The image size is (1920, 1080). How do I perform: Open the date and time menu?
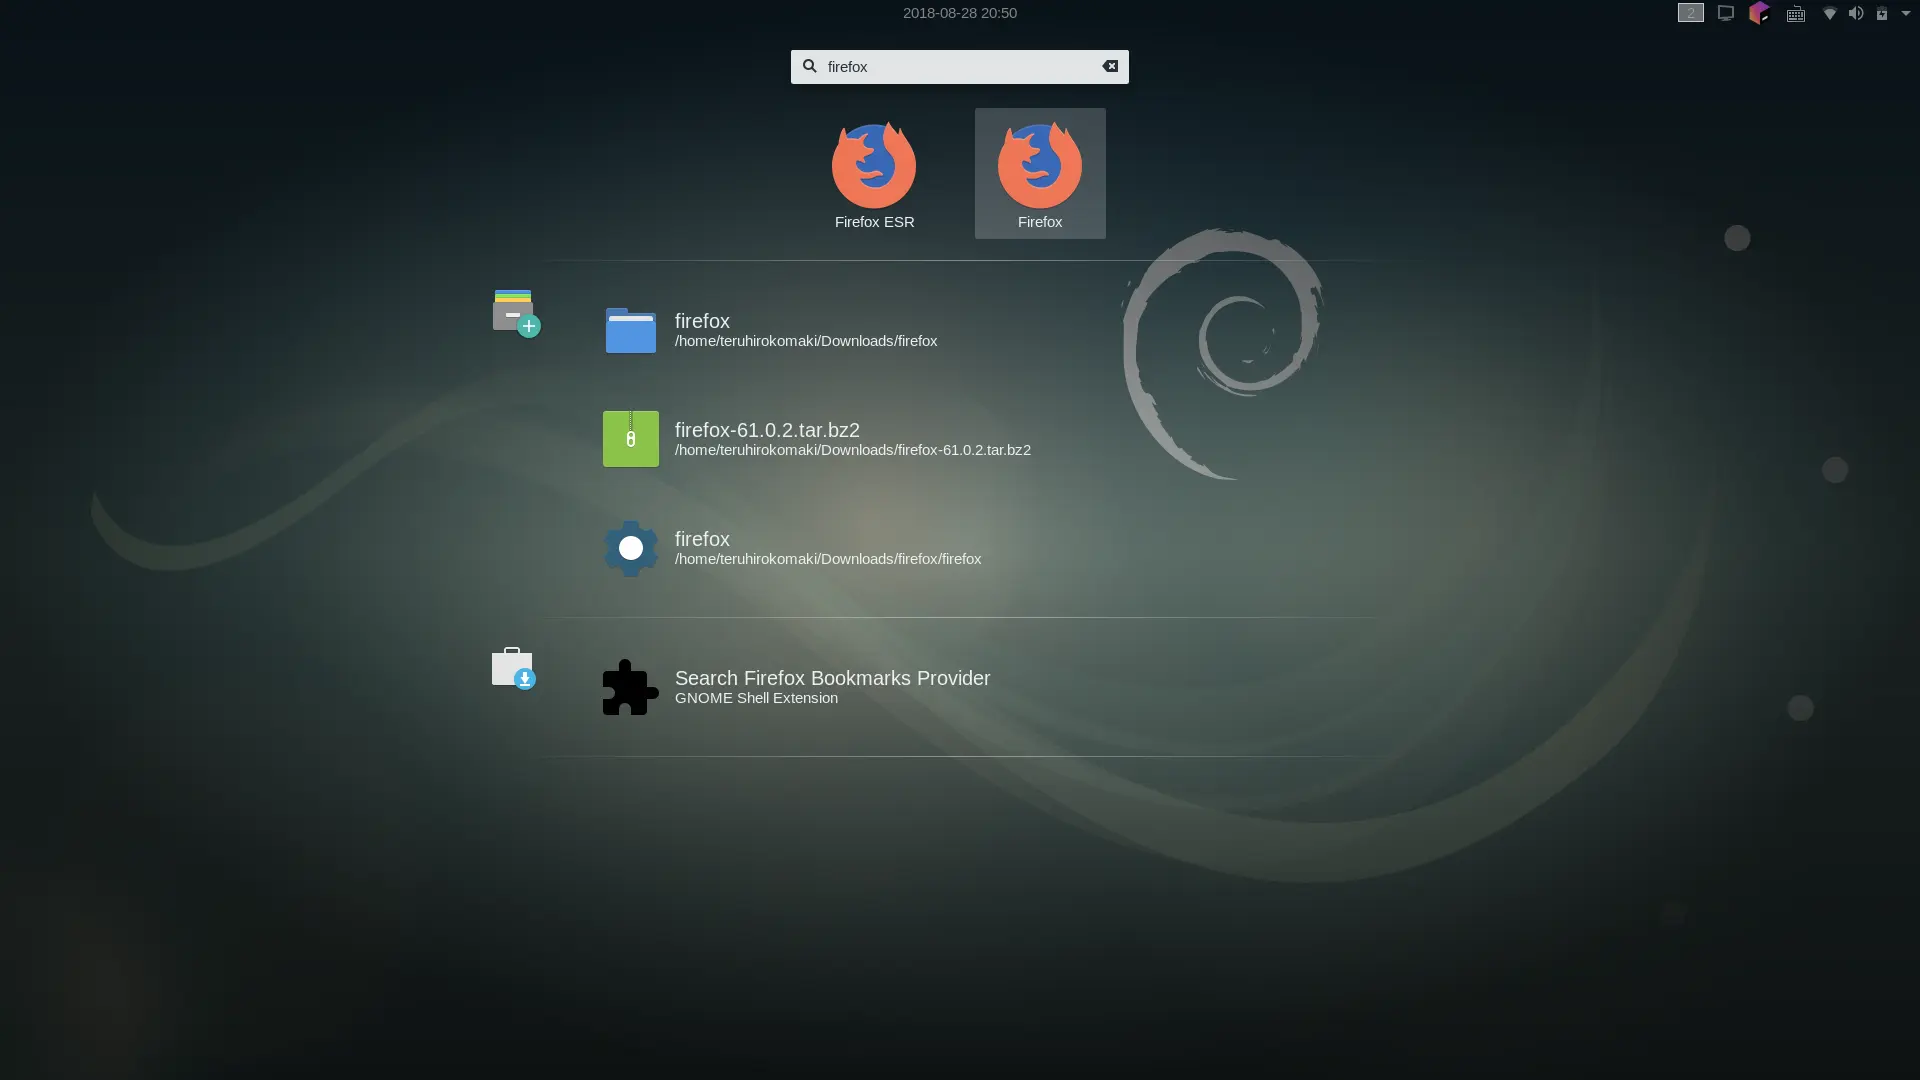(x=959, y=13)
